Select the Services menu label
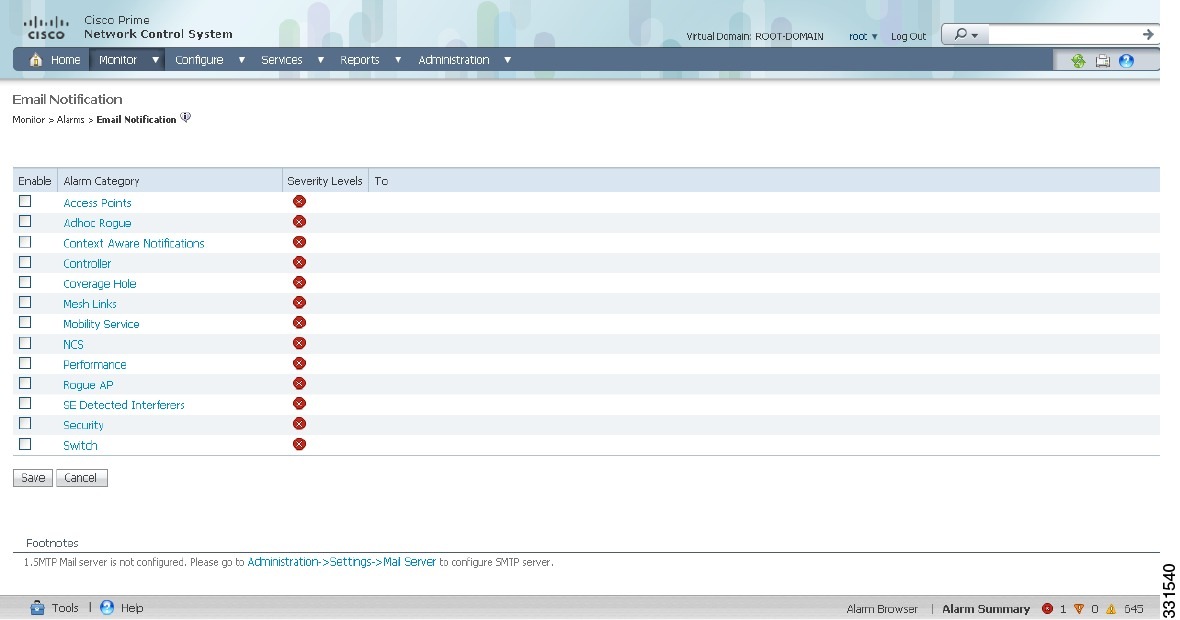Viewport: 1180px width, 620px height. 281,60
